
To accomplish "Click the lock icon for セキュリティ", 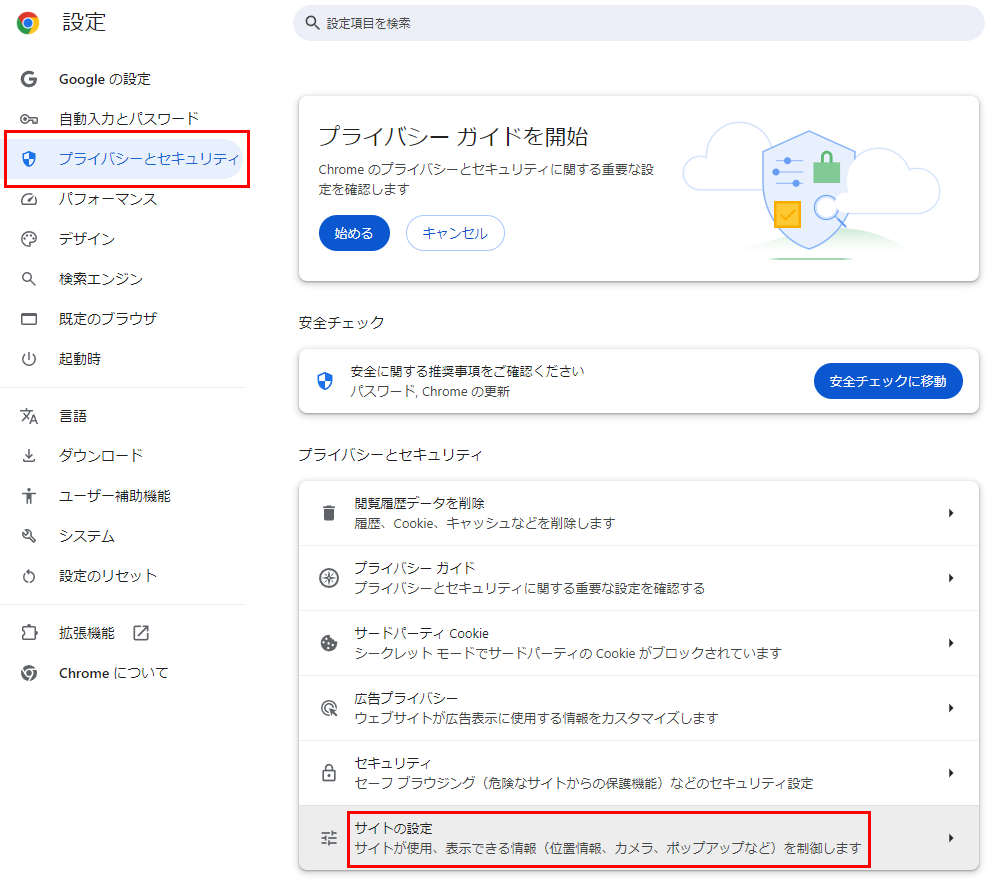I will pyautogui.click(x=329, y=773).
